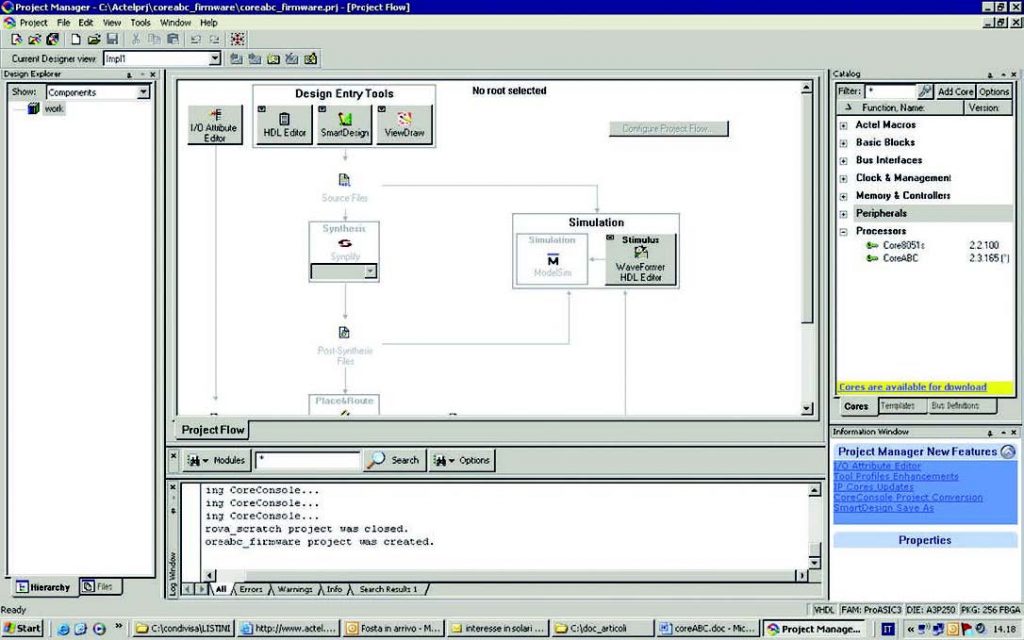Launch SmartDesign from Design Entry Tools
The height and width of the screenshot is (640, 1024).
(x=343, y=126)
